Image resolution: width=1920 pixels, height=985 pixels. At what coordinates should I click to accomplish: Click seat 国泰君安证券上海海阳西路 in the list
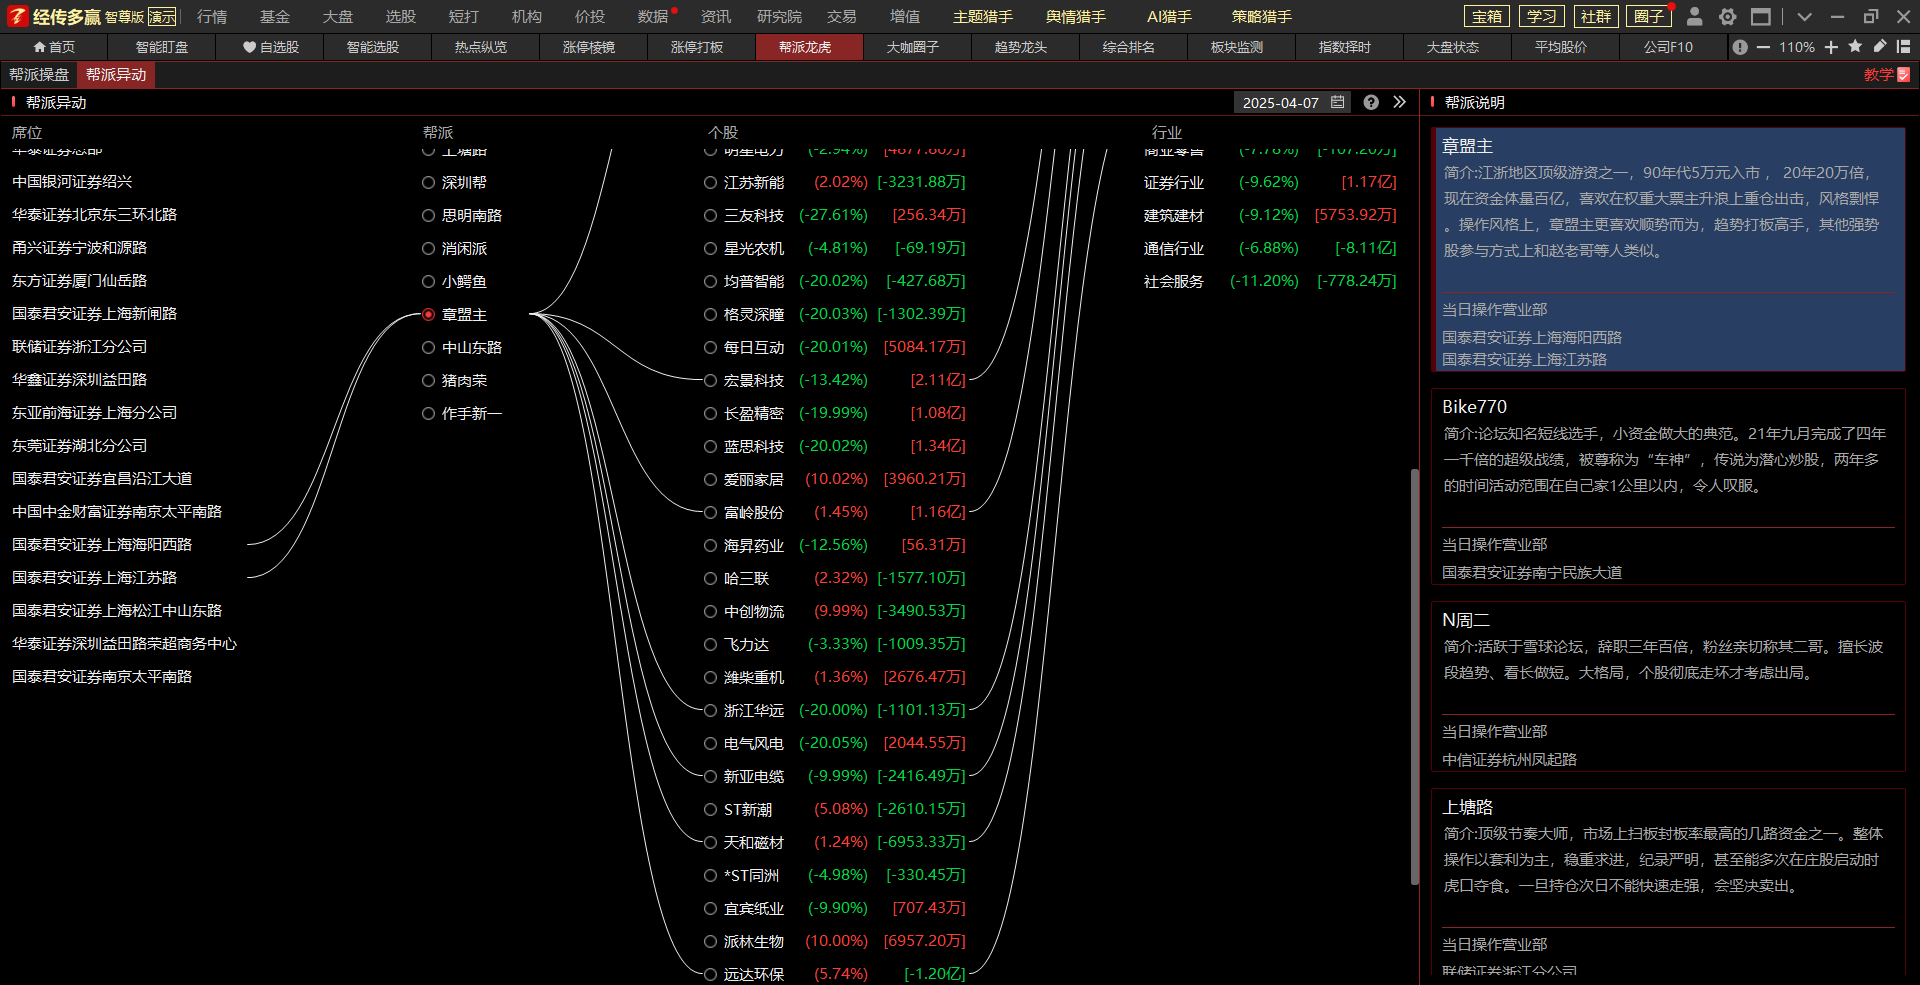click(102, 544)
